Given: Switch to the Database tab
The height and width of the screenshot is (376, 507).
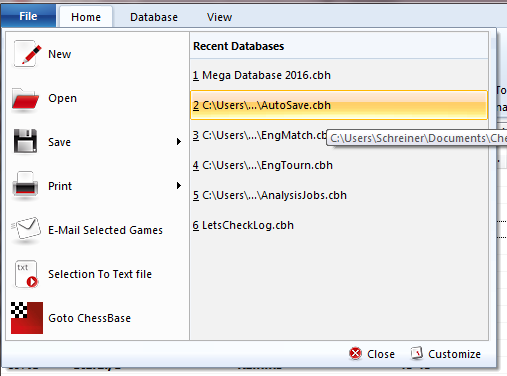Looking at the screenshot, I should coord(154,17).
